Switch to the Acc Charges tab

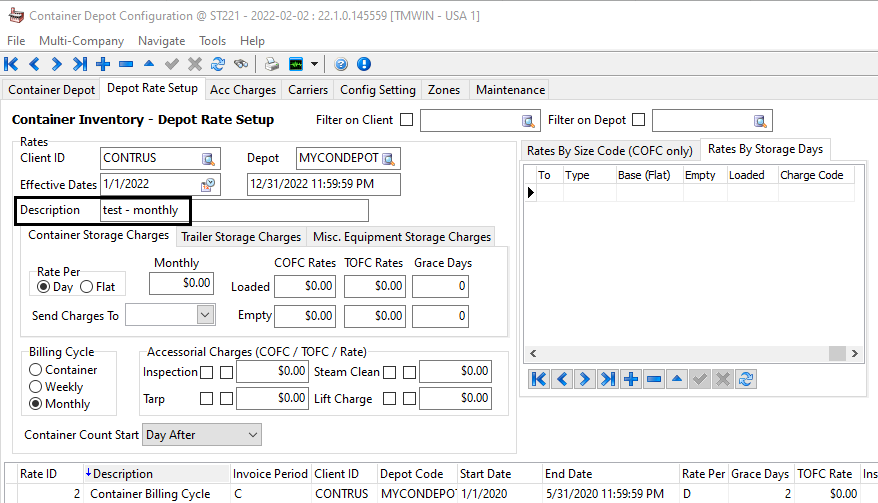pos(242,89)
